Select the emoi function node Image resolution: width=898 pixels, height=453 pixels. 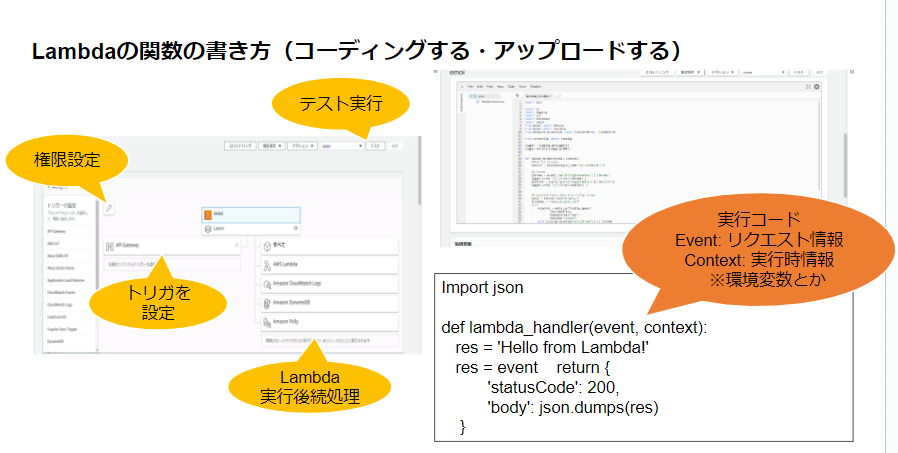tap(251, 215)
